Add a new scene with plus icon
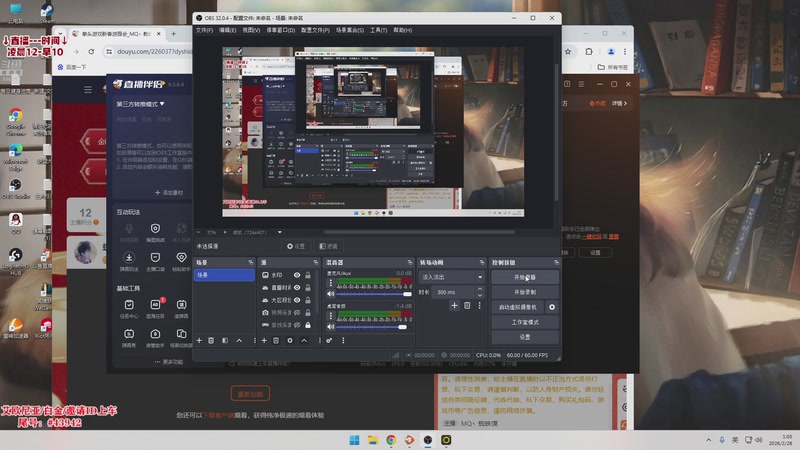The height and width of the screenshot is (450, 800). pos(199,340)
